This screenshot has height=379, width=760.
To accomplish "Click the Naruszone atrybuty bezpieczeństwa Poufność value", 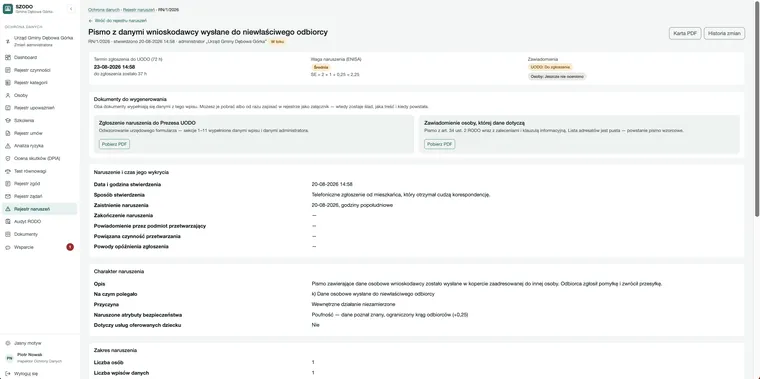I will [390, 315].
